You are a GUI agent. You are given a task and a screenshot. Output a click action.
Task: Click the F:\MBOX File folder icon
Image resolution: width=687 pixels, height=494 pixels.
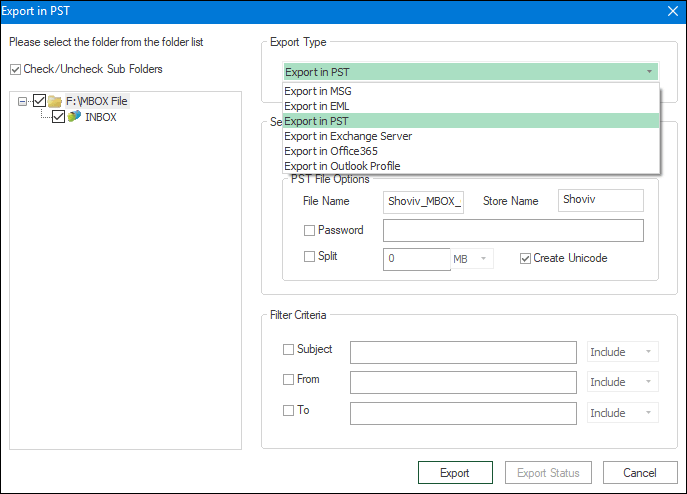[x=55, y=102]
